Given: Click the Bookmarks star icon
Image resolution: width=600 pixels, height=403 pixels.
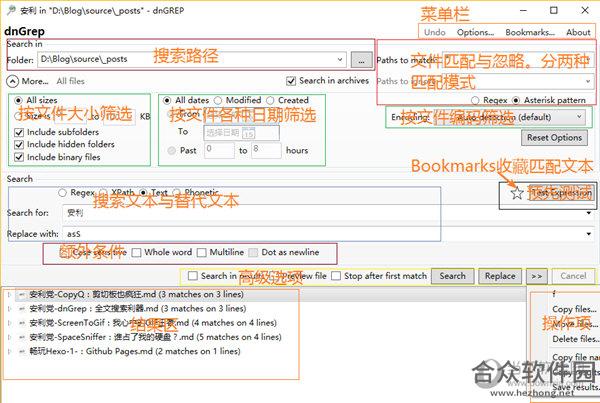Looking at the screenshot, I should point(517,193).
